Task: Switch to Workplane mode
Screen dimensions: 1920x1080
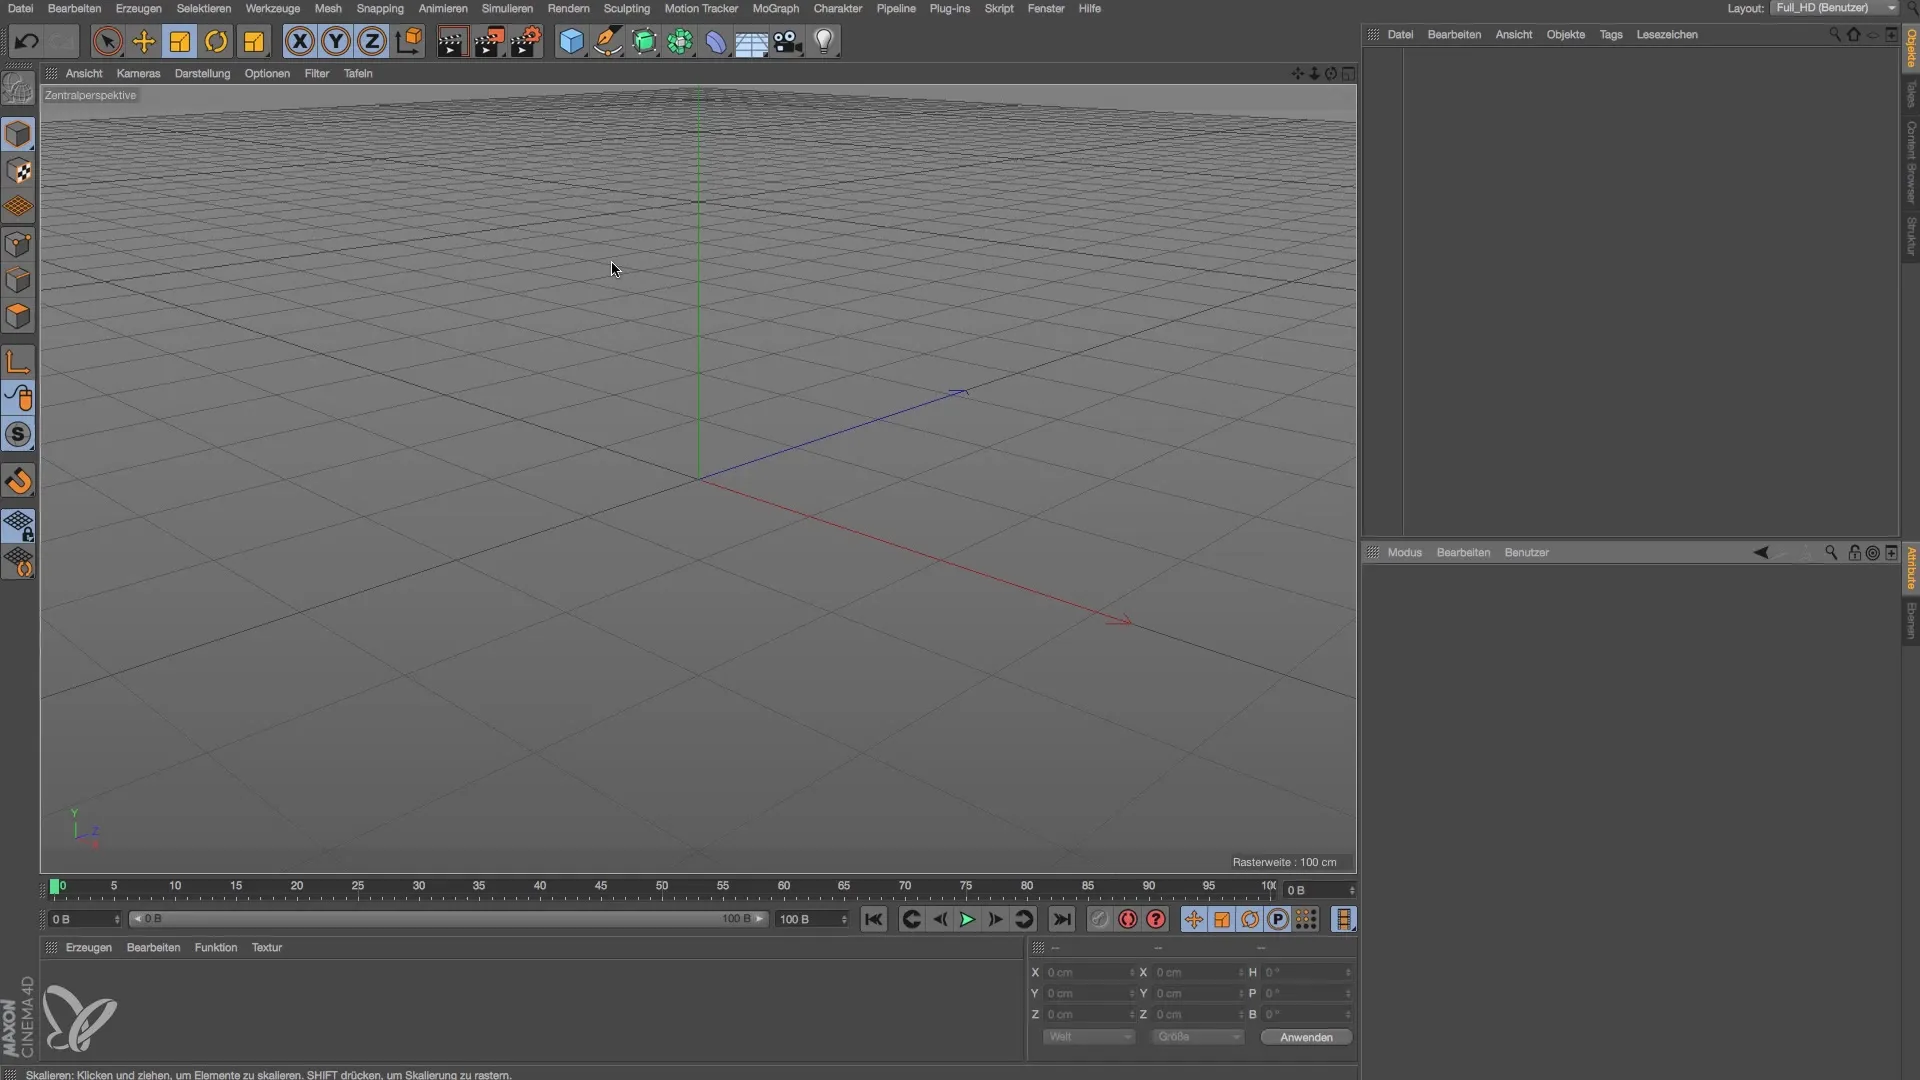Action: 18,207
